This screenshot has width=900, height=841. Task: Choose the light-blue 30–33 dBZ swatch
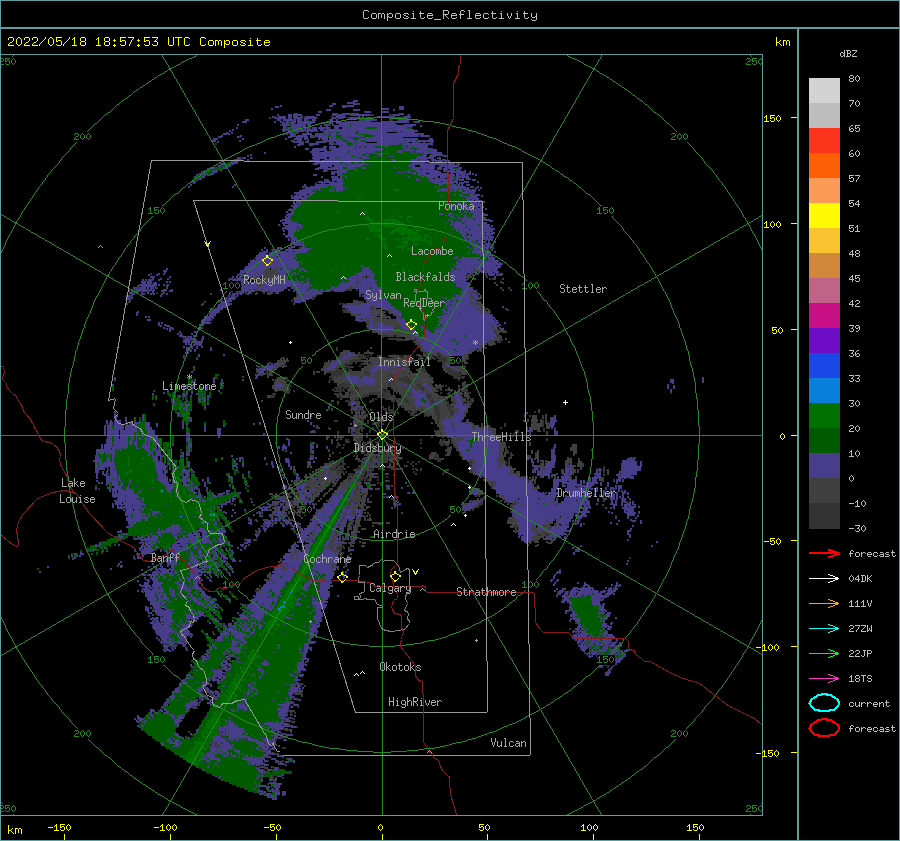824,391
